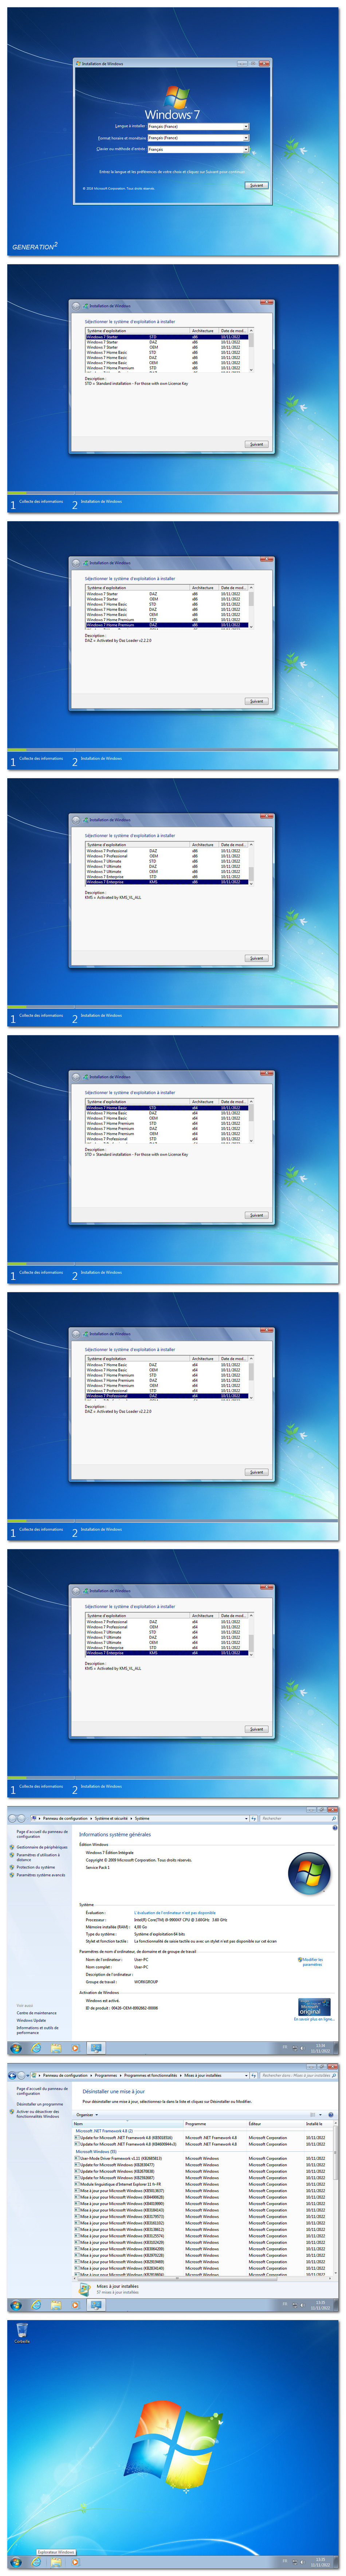This screenshot has height=2576, width=346.
Task: Open Protection du système link
Action: tap(36, 1867)
